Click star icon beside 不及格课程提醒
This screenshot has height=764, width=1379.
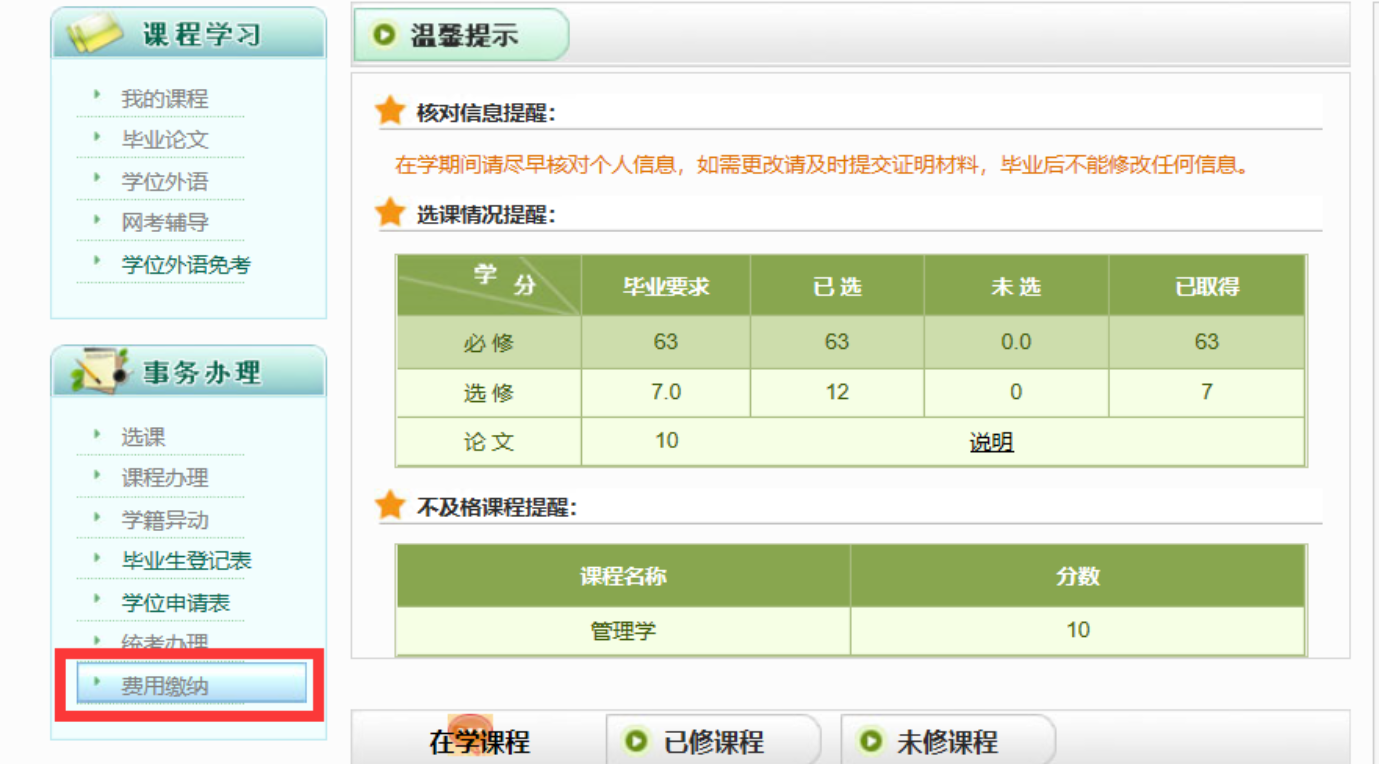pyautogui.click(x=390, y=506)
